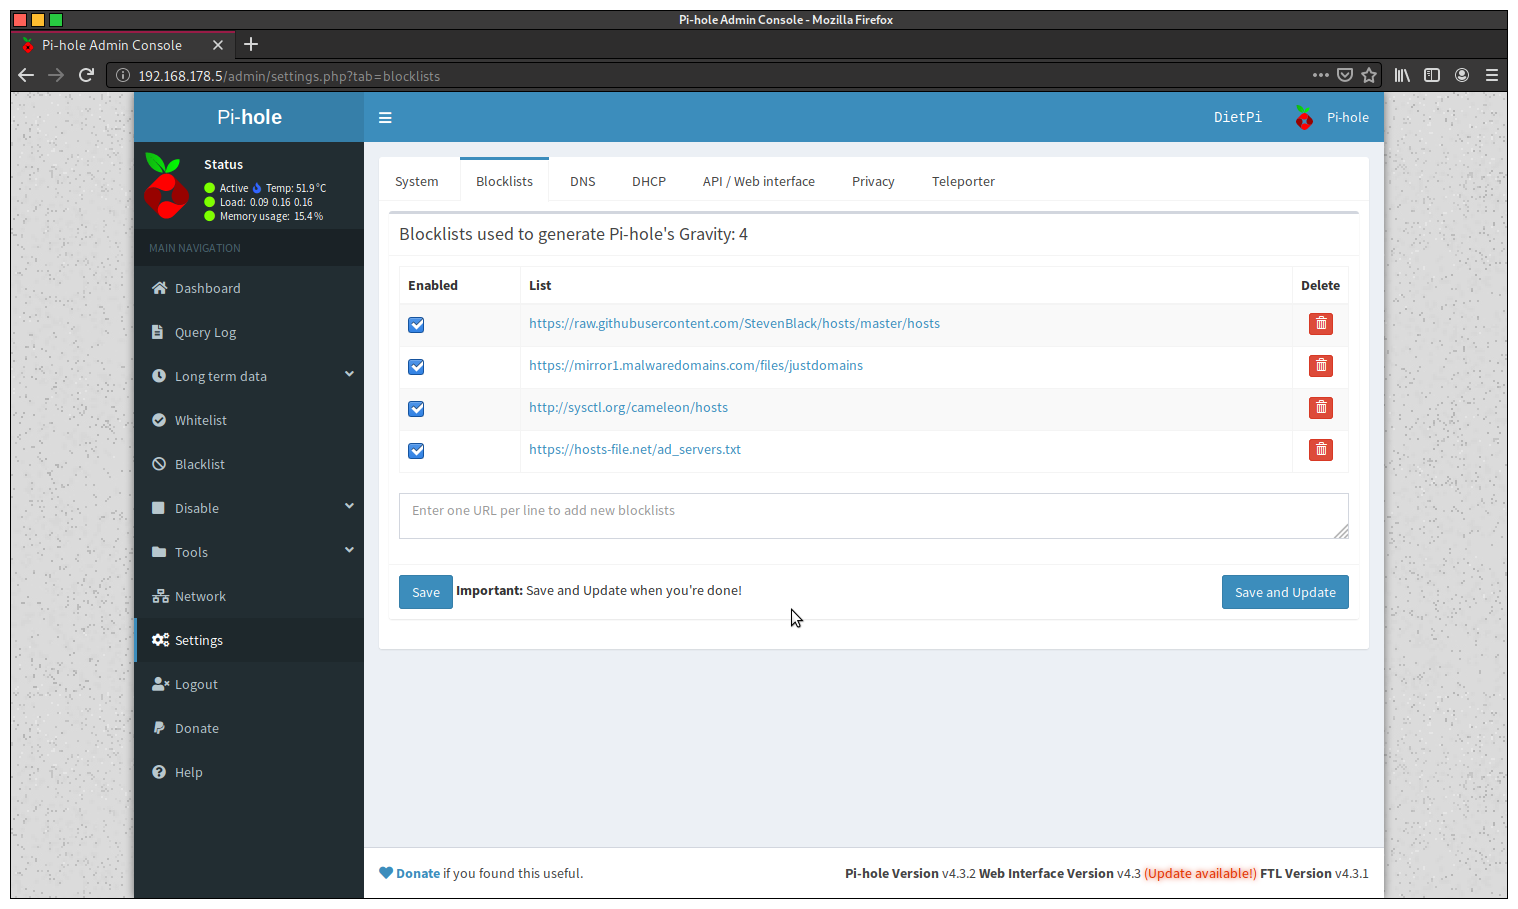
Task: Click the Pi-hole raspberry logo in header
Action: point(1304,118)
